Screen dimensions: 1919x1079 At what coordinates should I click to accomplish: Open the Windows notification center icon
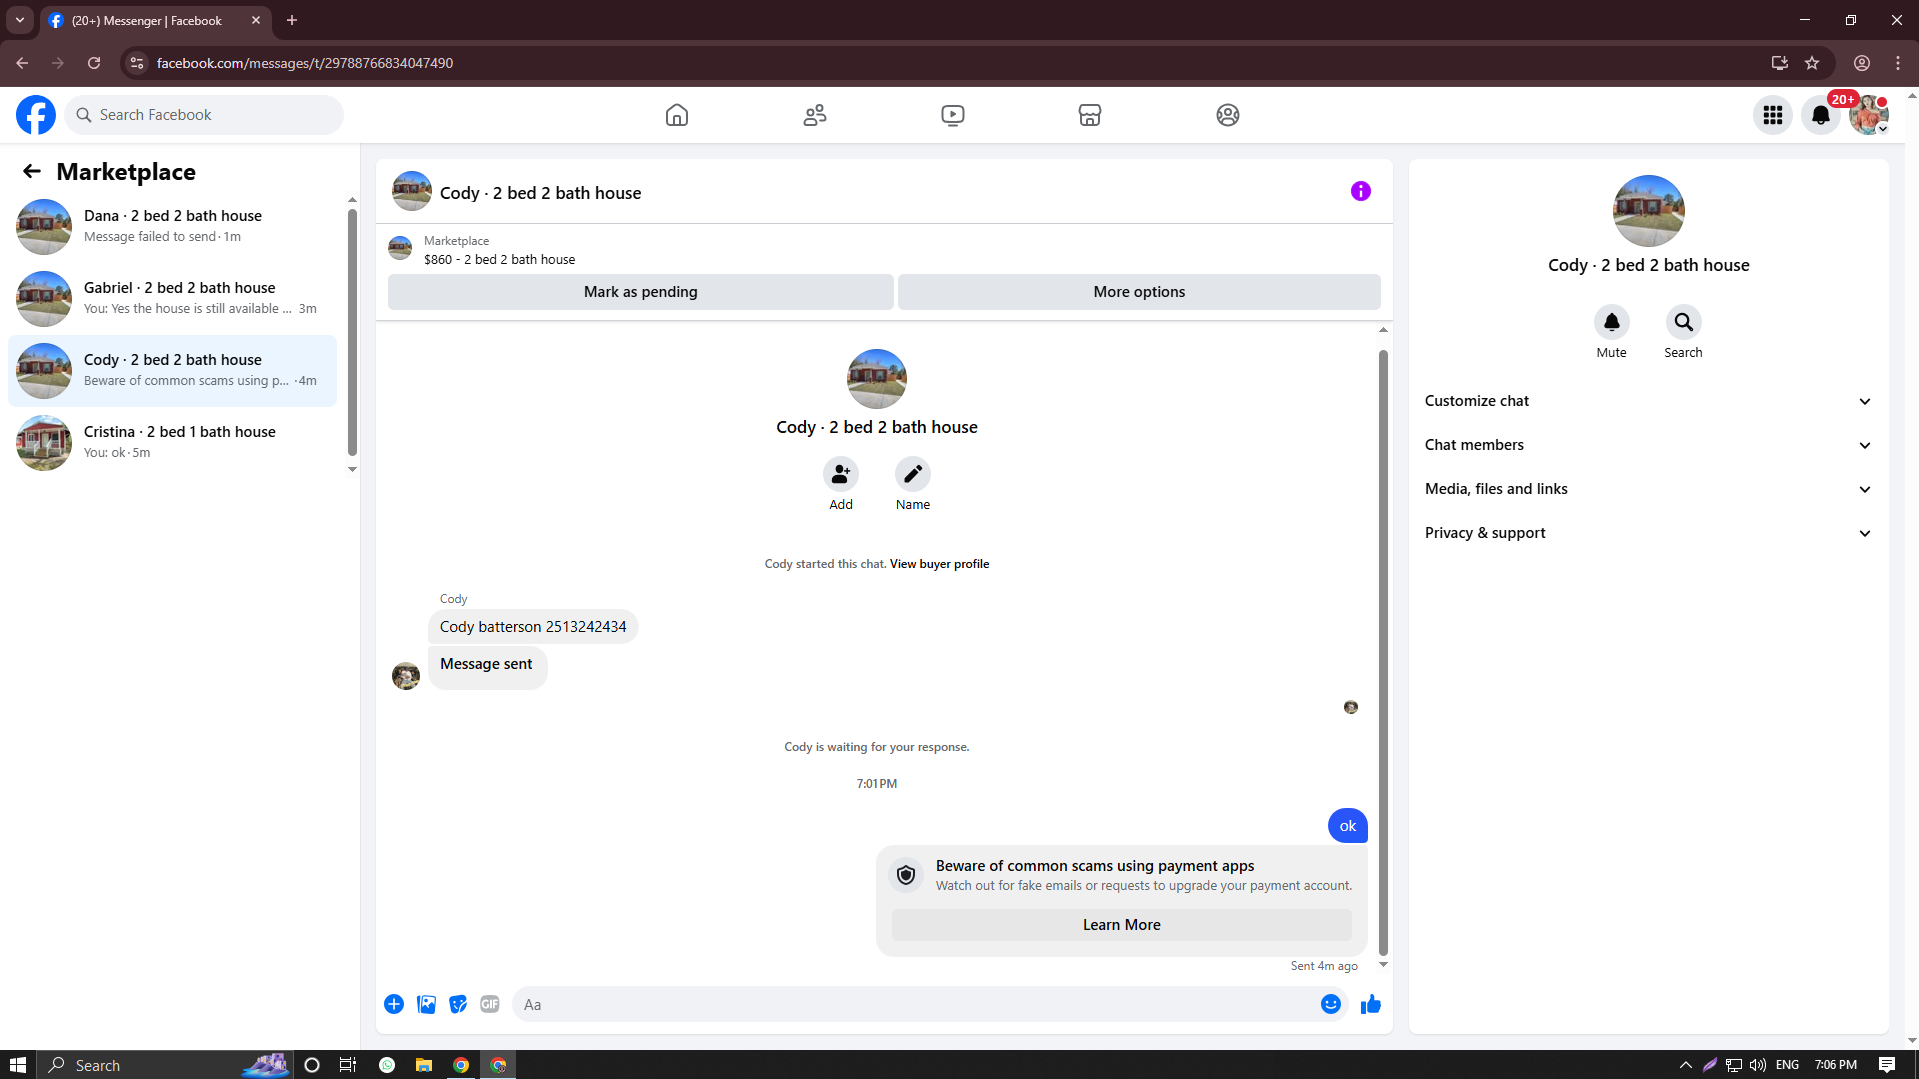click(x=1887, y=1065)
